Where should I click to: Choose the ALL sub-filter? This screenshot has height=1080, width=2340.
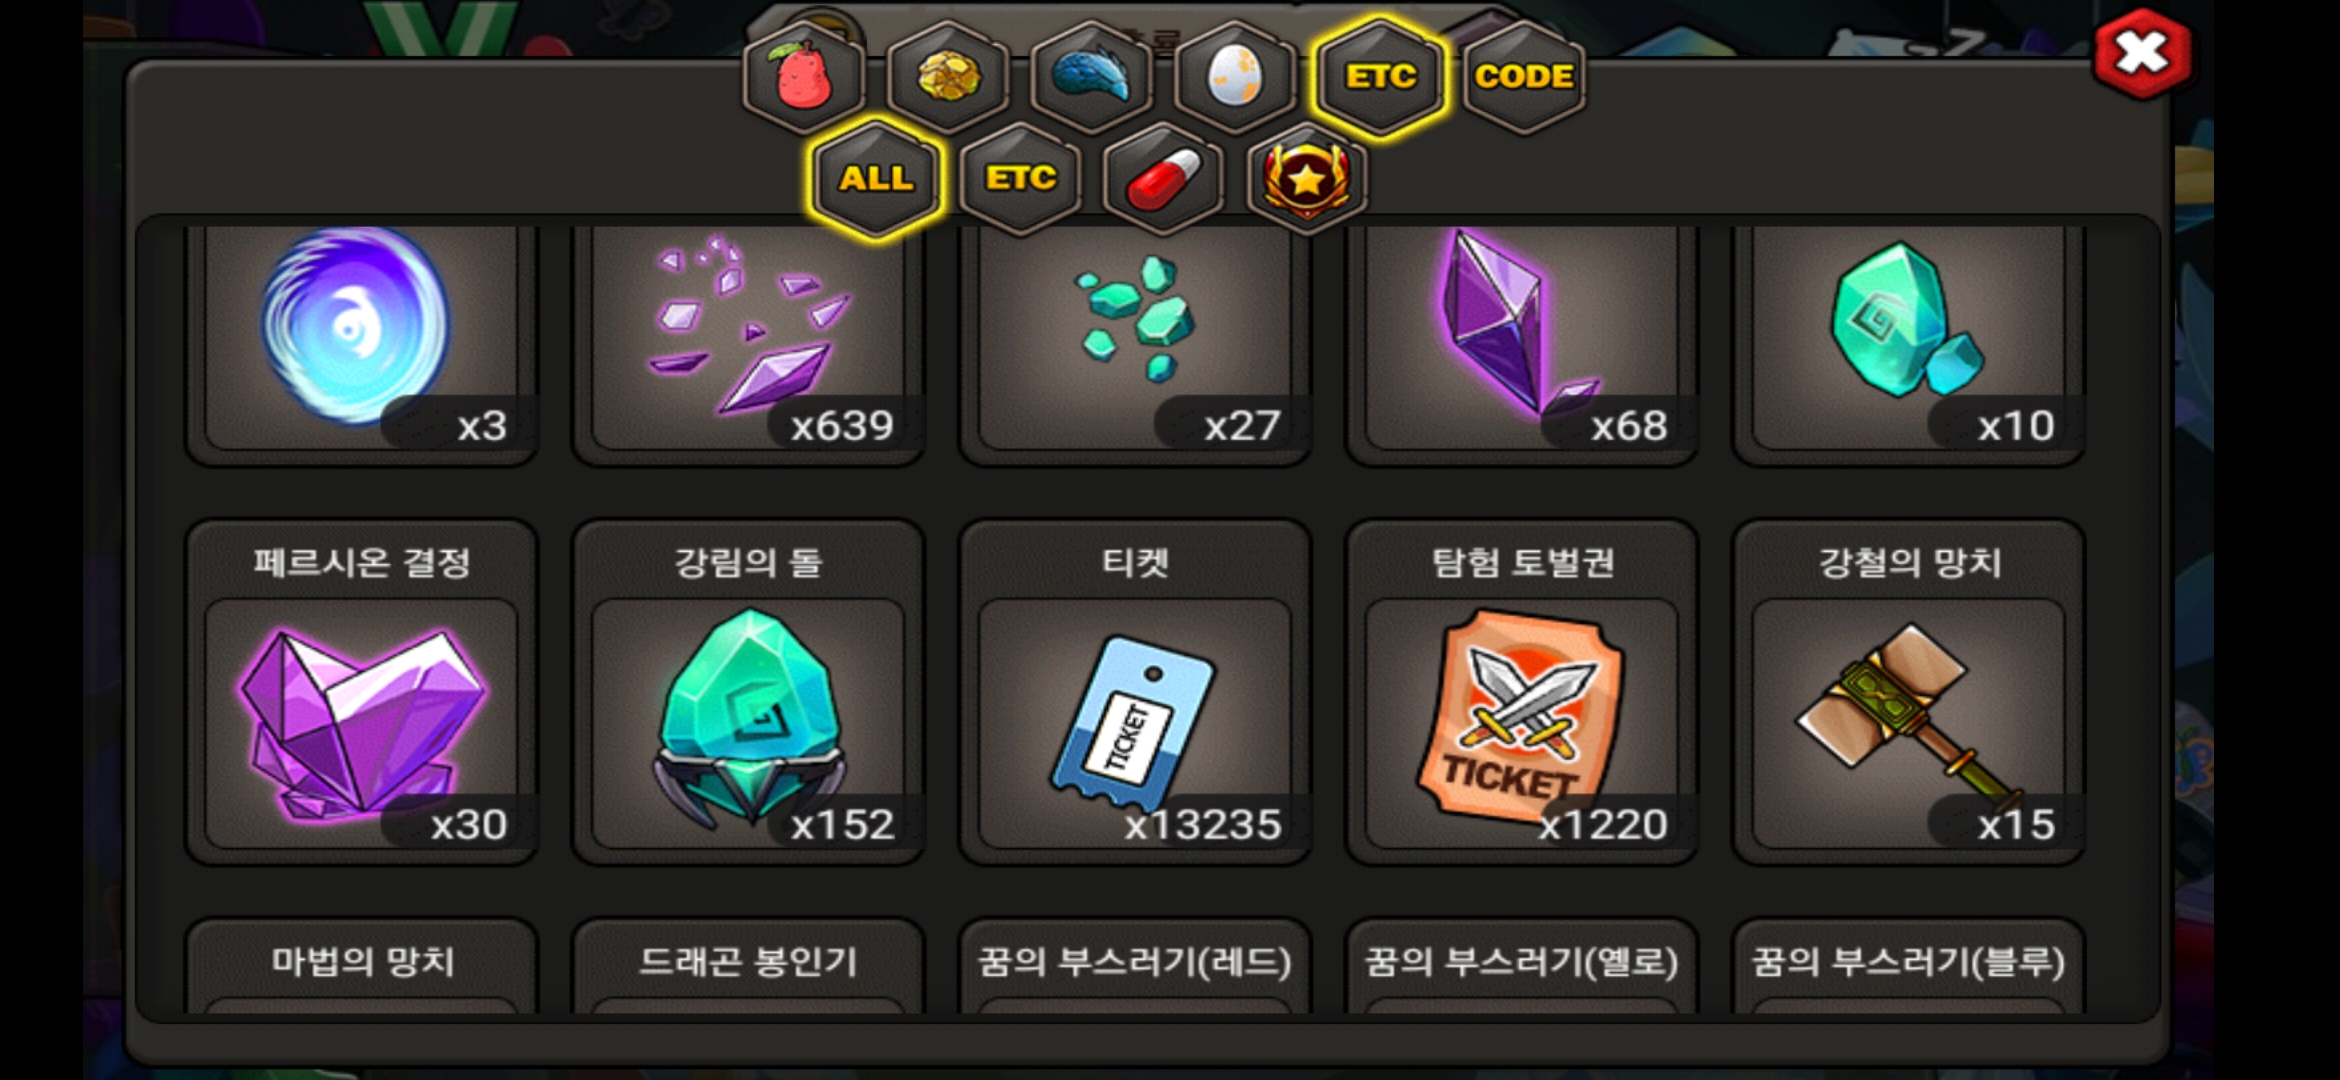tap(876, 180)
